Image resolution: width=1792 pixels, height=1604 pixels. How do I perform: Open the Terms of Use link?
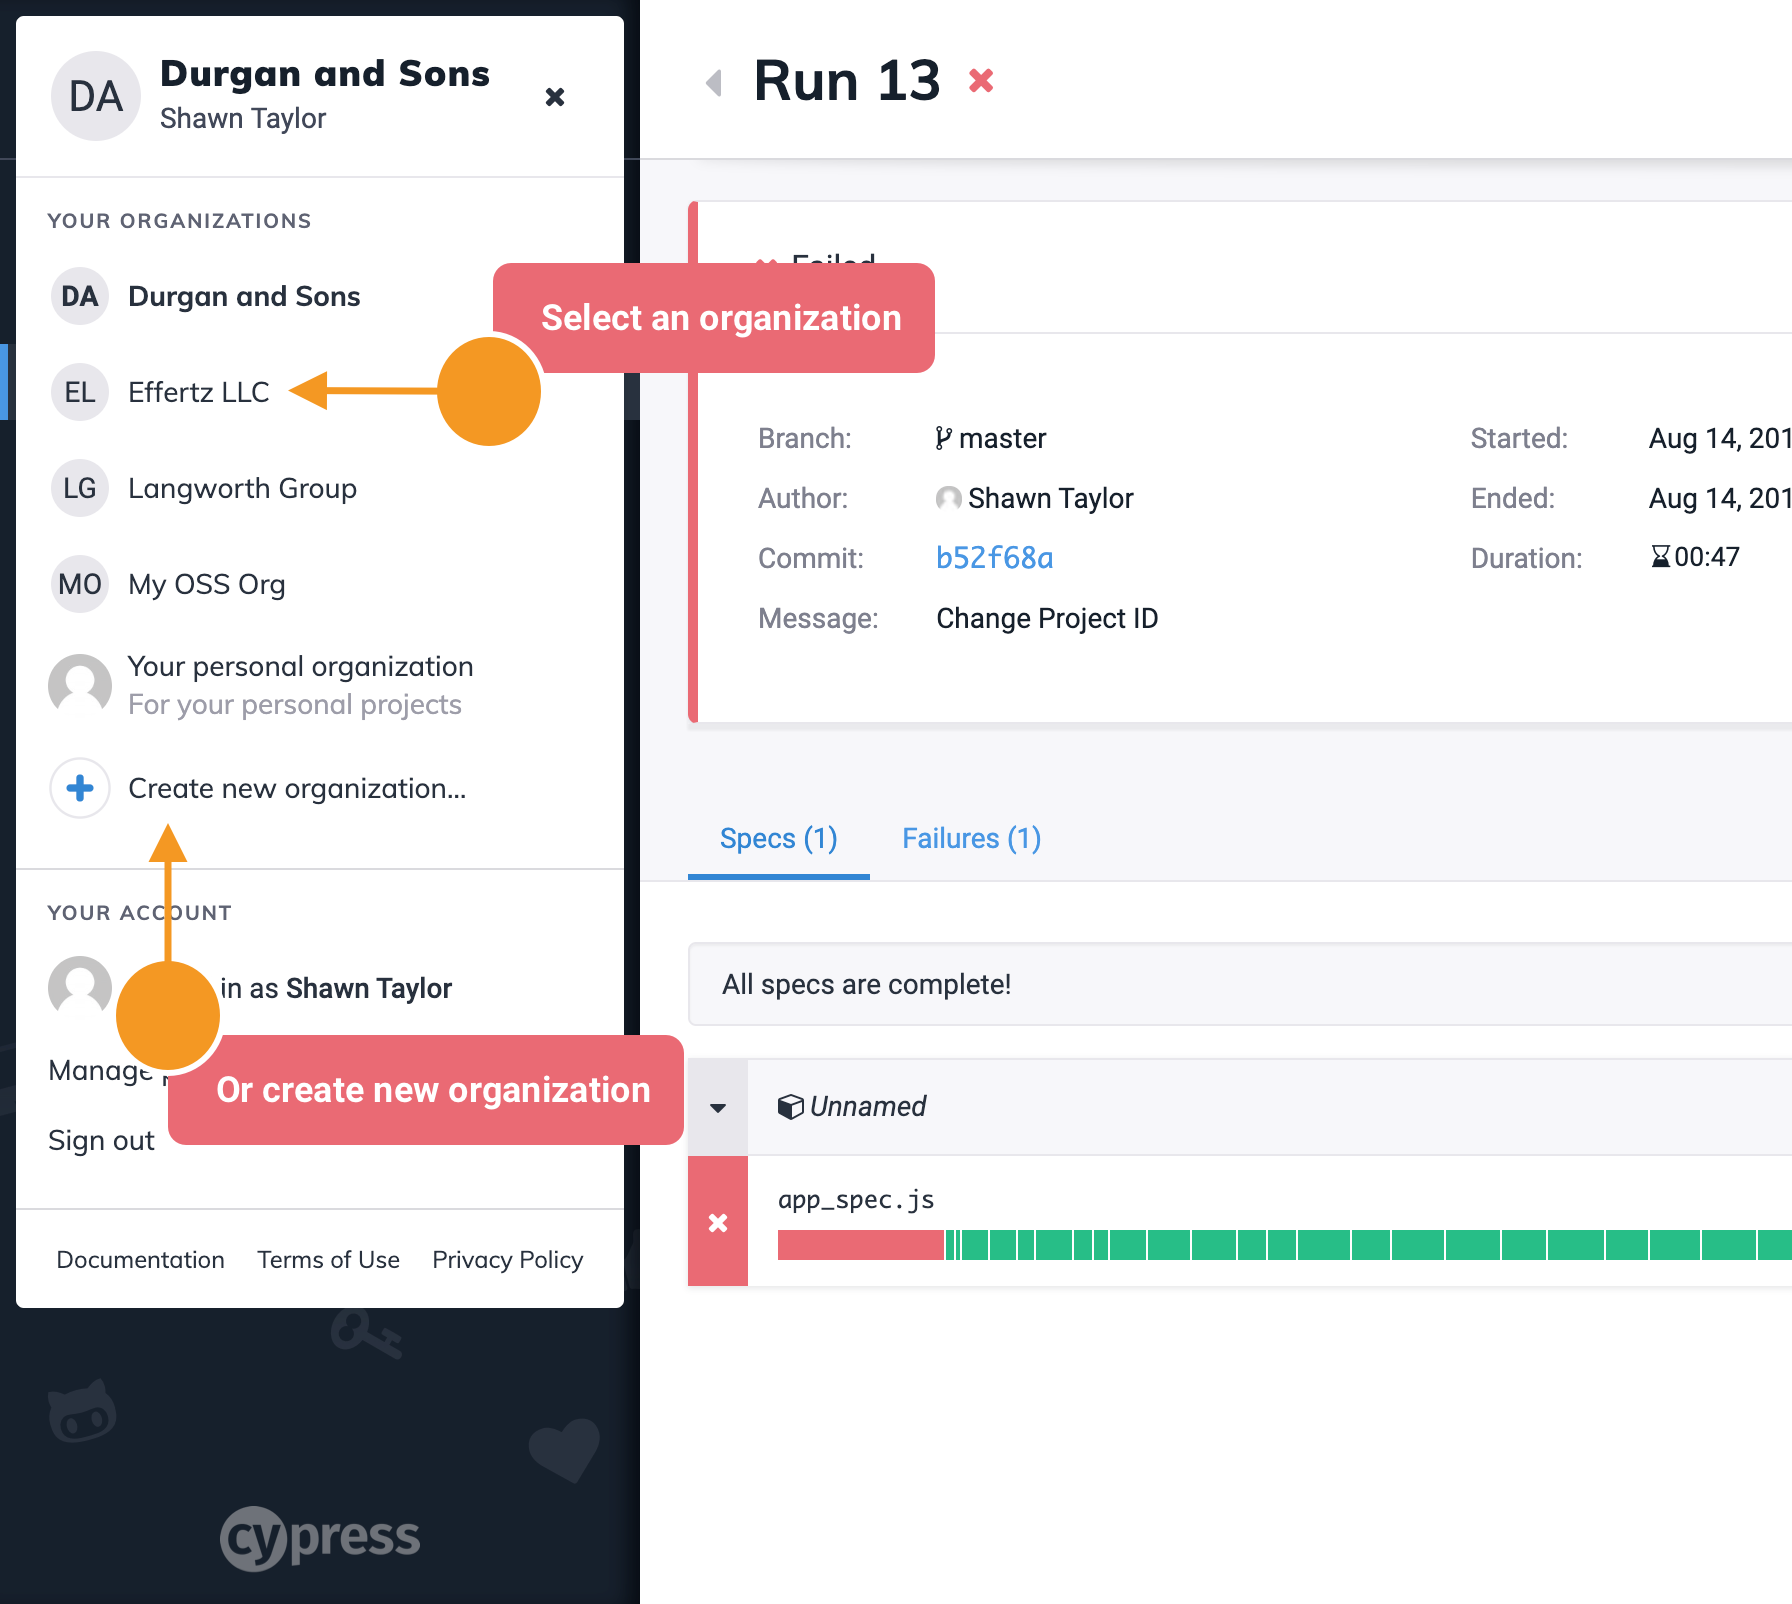click(x=328, y=1260)
